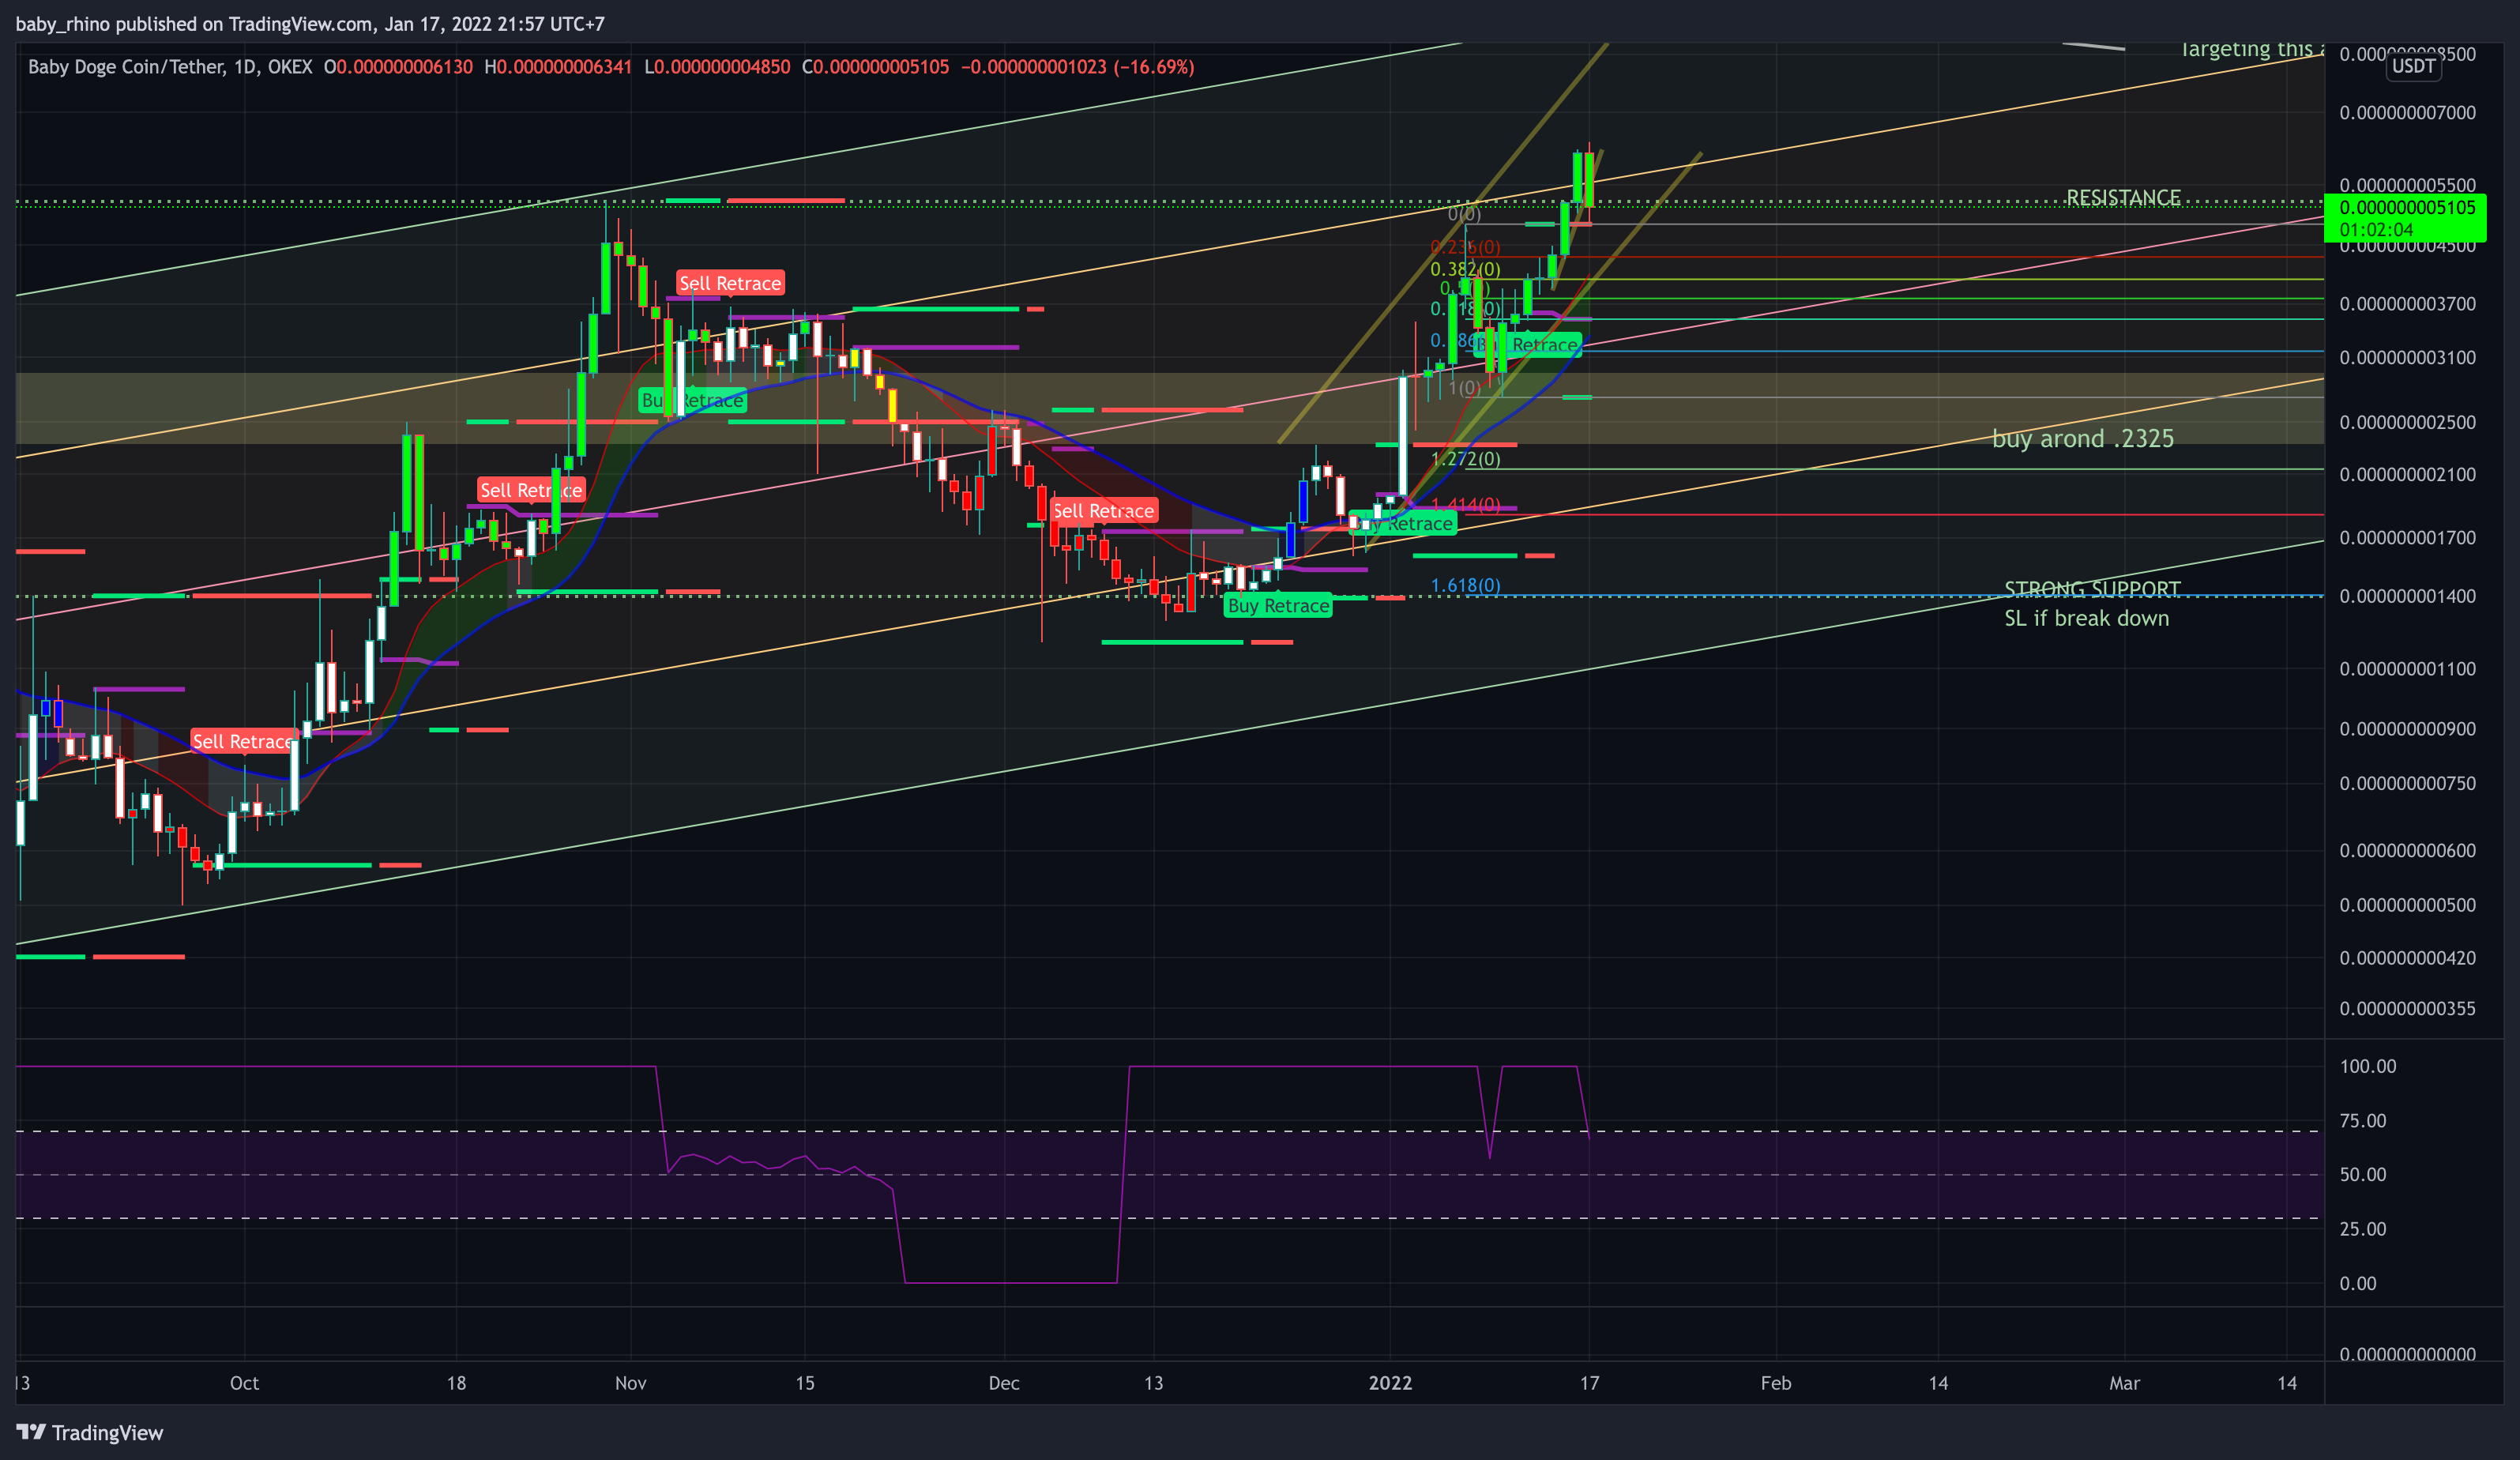Click the 0.000000000500 price axis label
The width and height of the screenshot is (2520, 1460).
(2407, 905)
